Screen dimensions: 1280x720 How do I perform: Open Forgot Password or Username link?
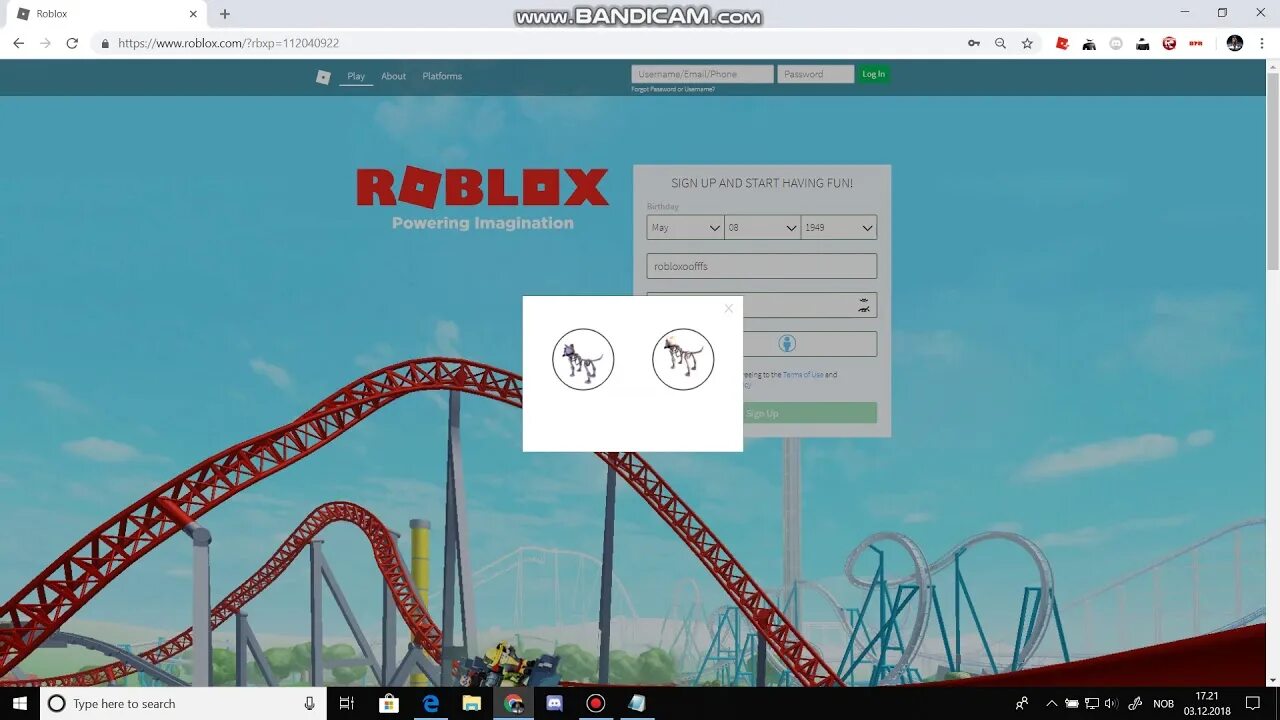(673, 90)
